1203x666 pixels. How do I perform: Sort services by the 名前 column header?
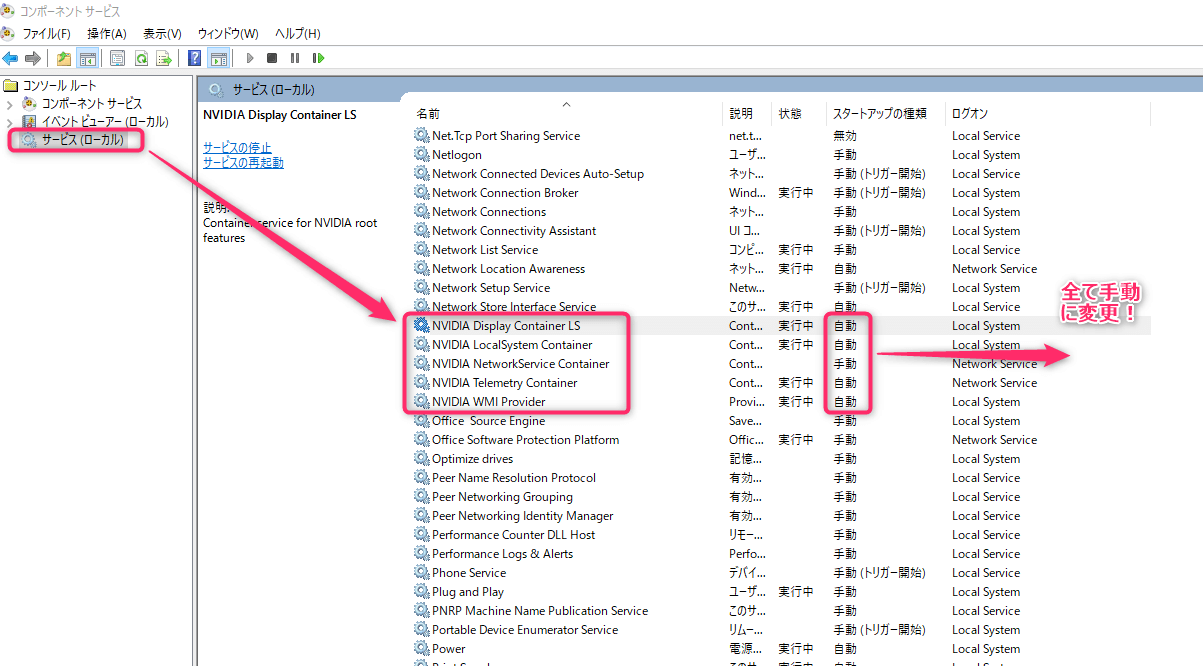click(428, 114)
